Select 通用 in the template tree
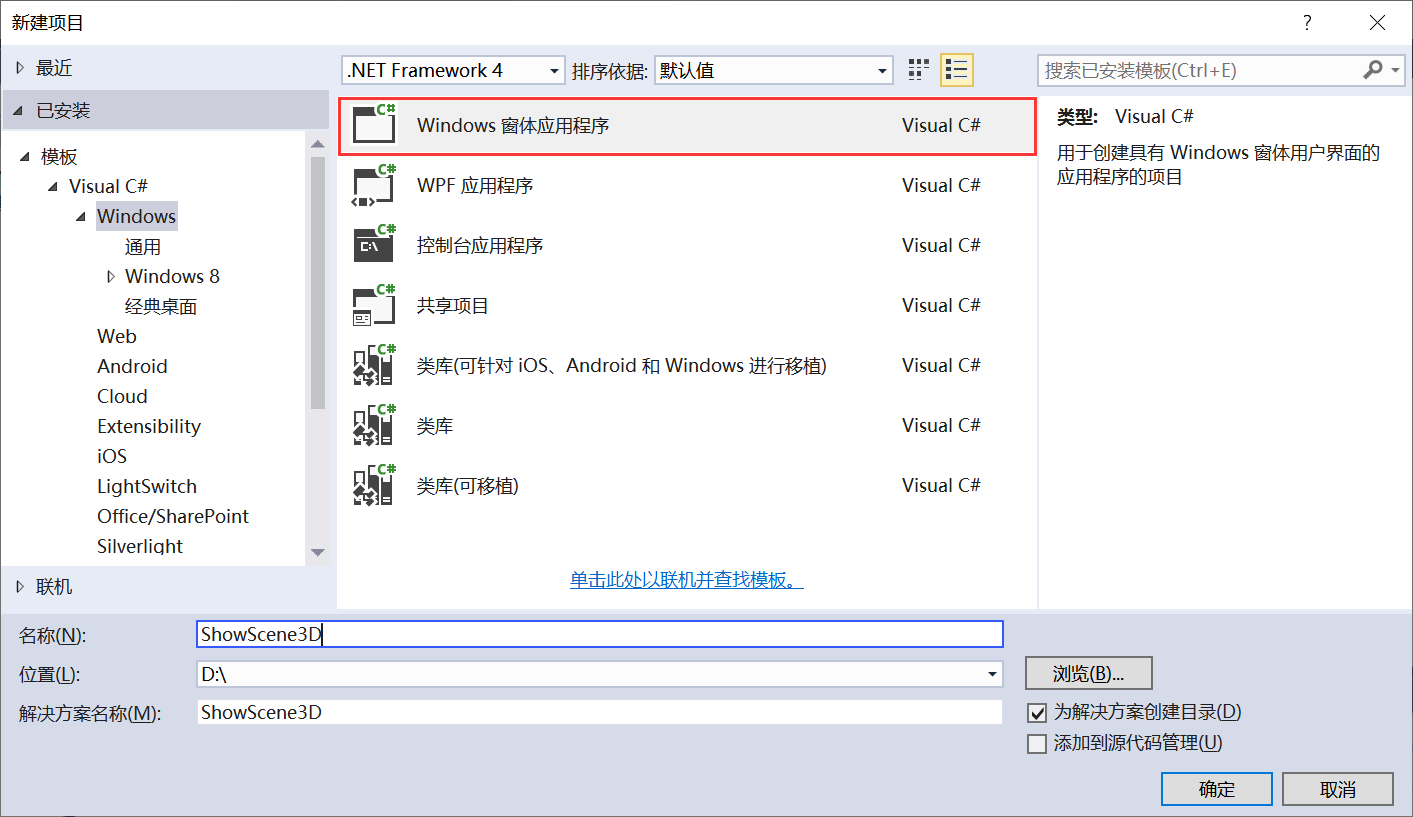This screenshot has width=1413, height=817. 143,247
